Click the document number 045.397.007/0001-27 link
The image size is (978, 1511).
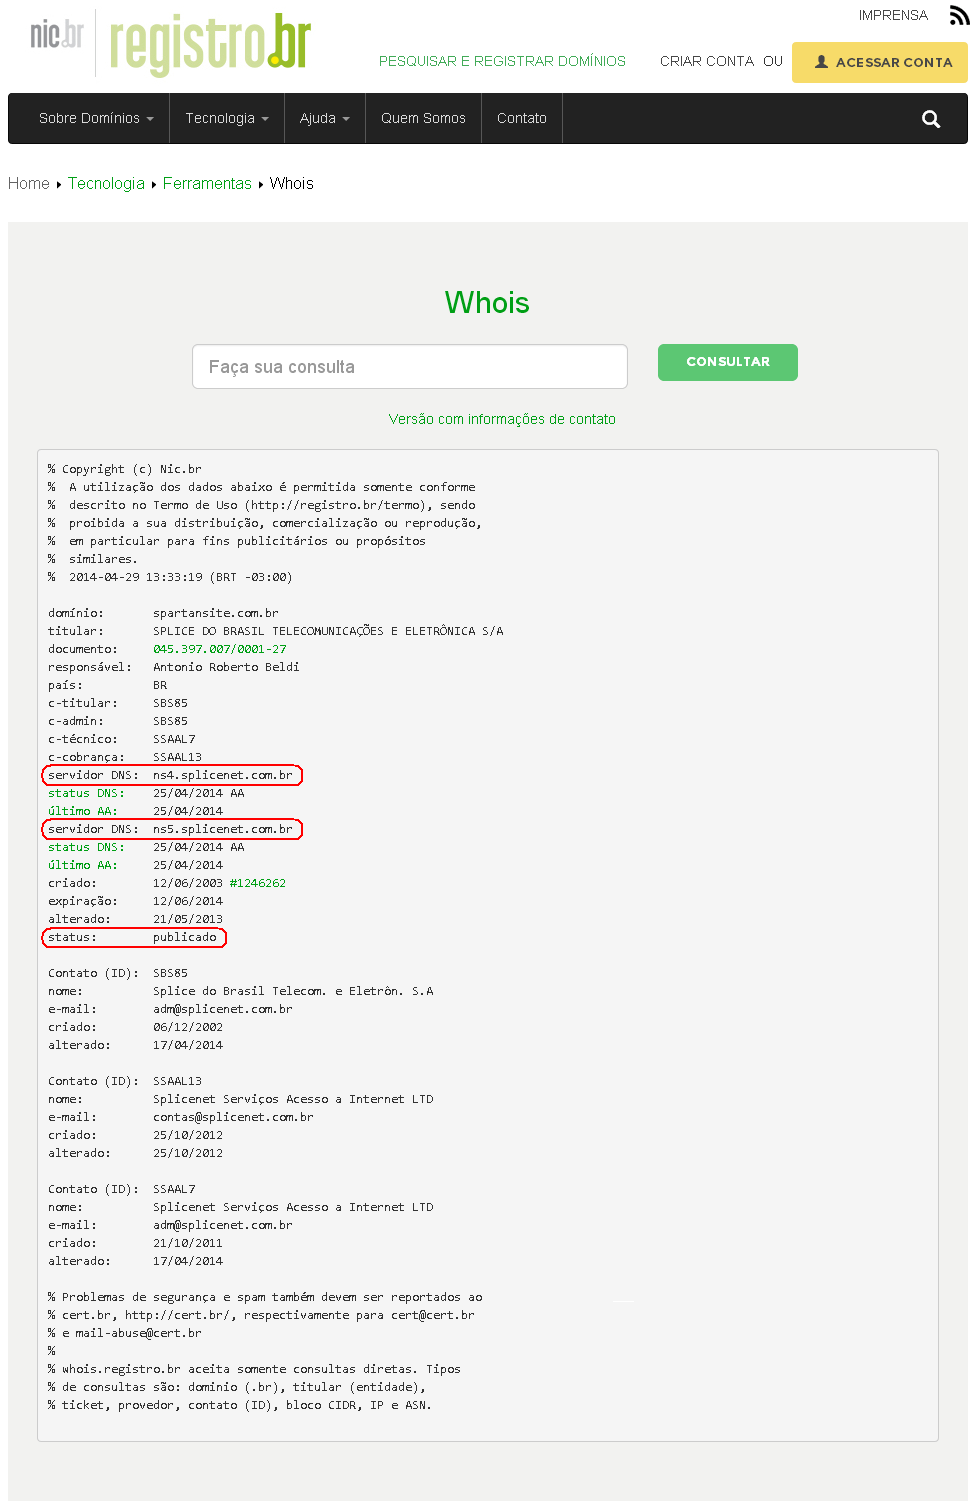[220, 649]
